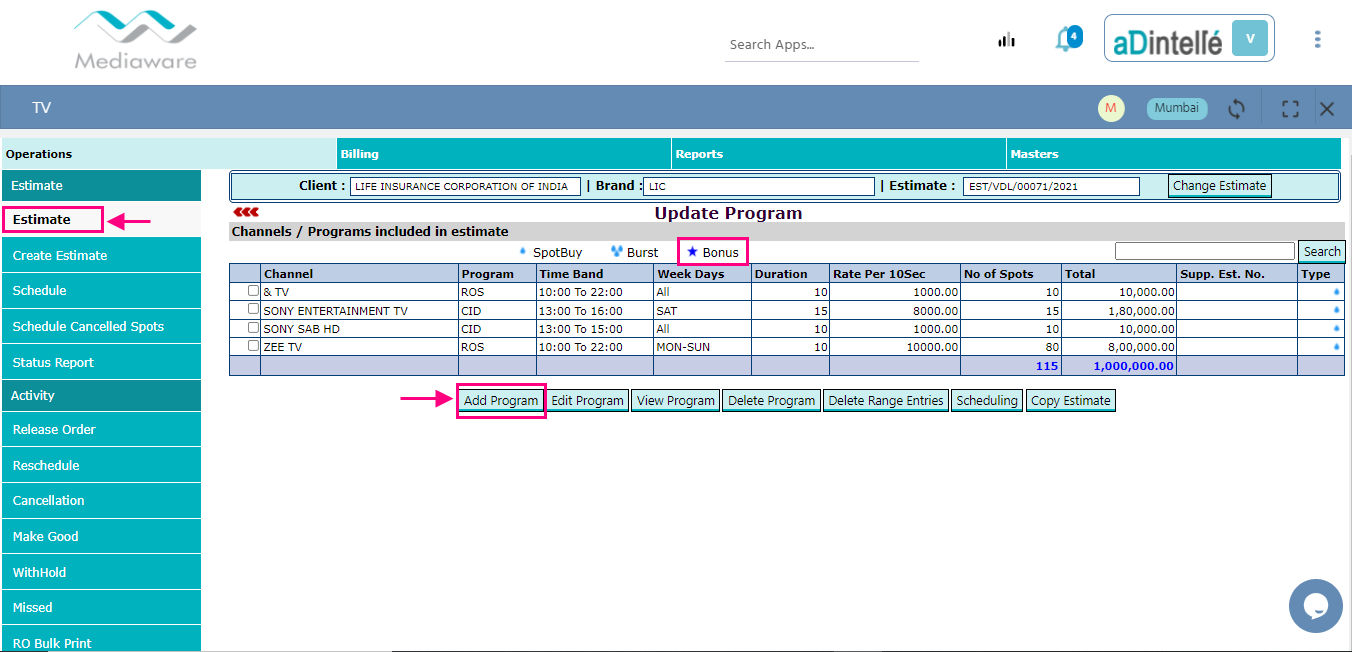
Task: Click the V profile avatar
Action: tap(1250, 38)
